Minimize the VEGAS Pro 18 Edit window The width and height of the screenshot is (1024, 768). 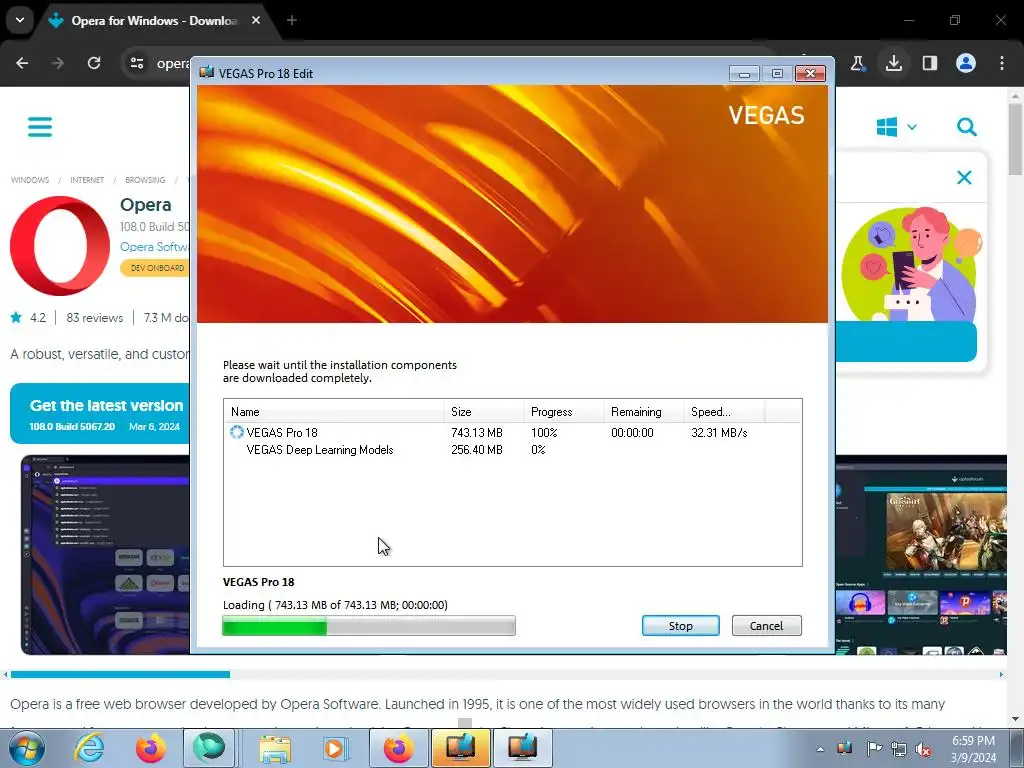(x=744, y=73)
